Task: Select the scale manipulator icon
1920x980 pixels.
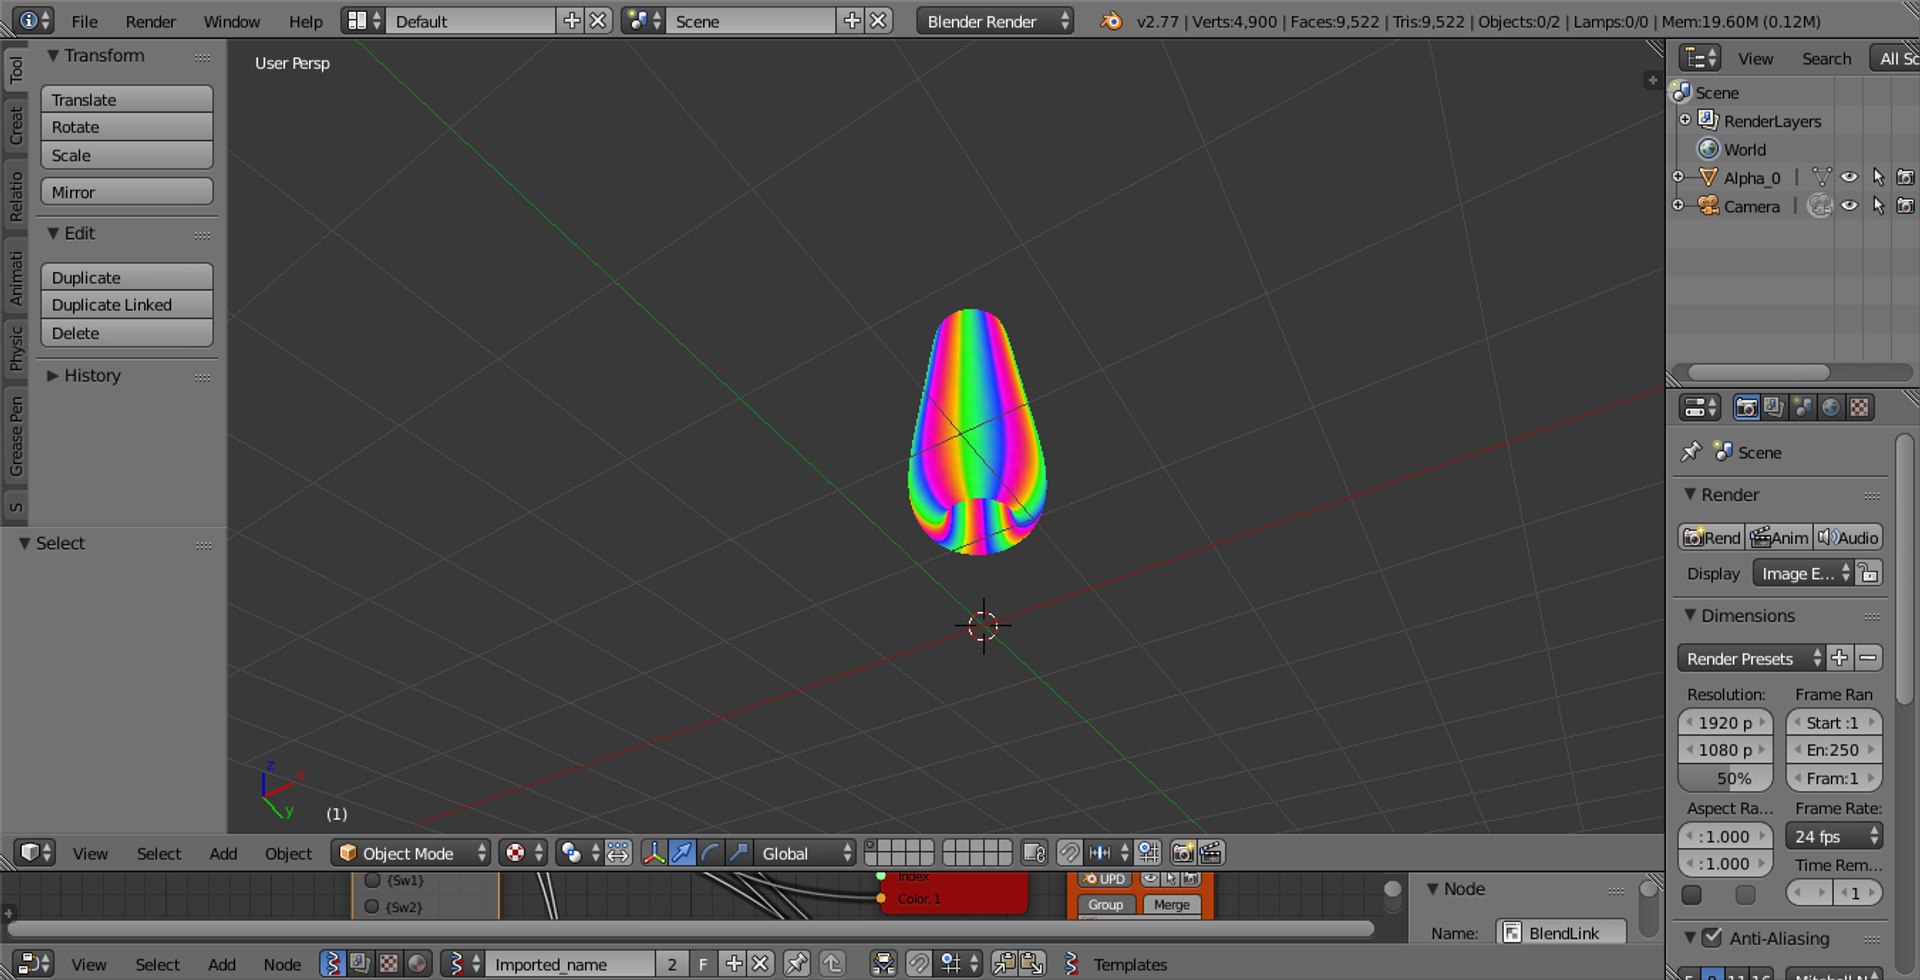Action: [738, 853]
